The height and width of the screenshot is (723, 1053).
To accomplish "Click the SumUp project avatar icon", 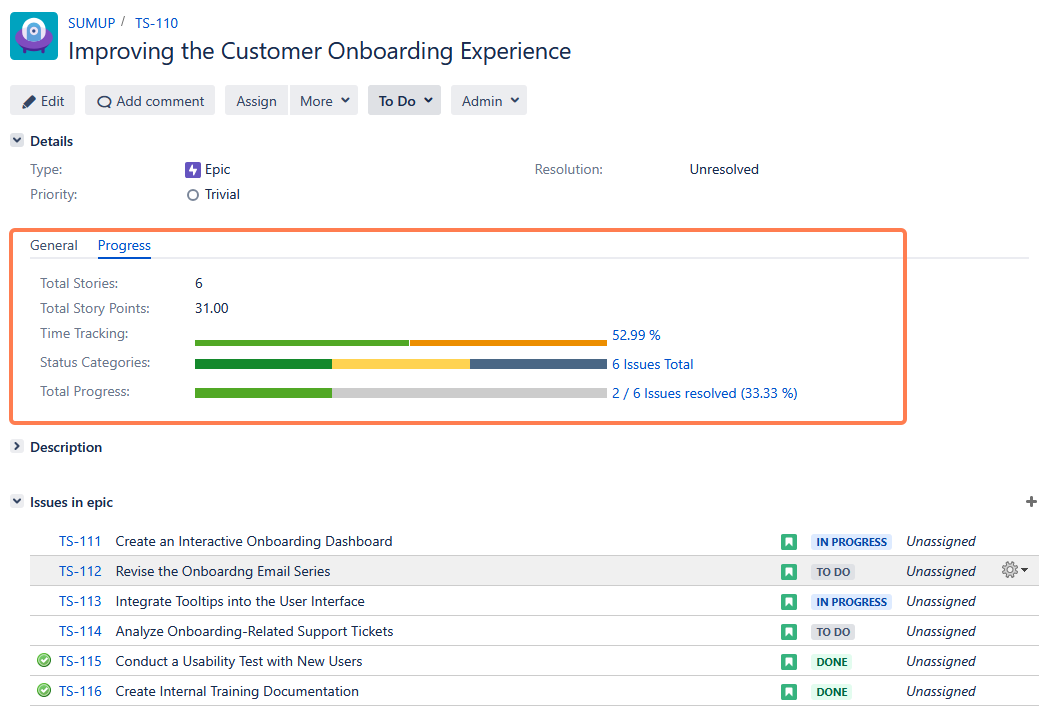I will tap(33, 36).
